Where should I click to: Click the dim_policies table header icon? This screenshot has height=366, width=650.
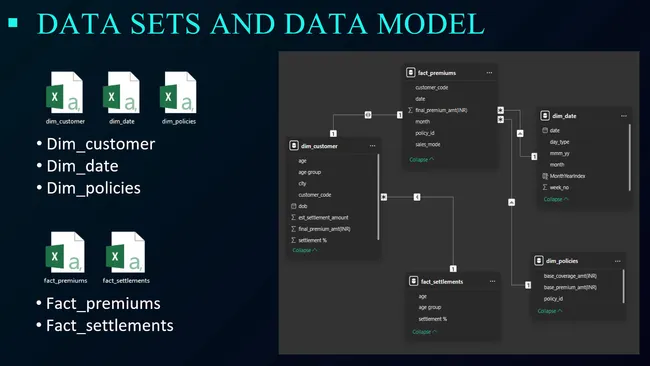coord(538,261)
